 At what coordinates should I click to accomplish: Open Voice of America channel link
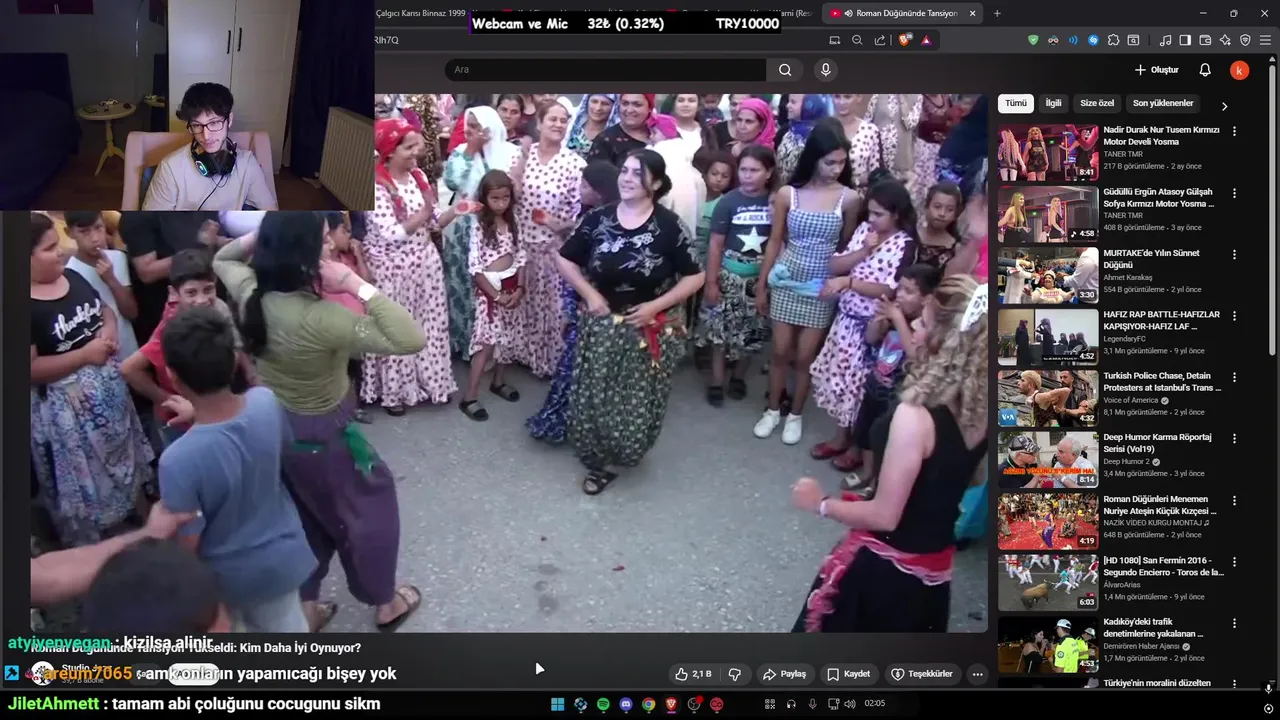[x=1131, y=400]
